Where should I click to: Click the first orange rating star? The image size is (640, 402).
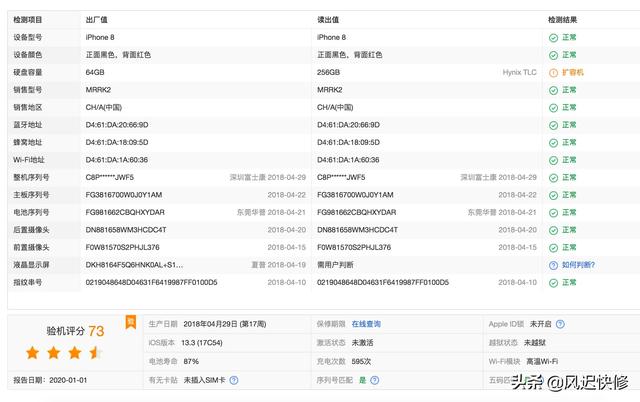[x=32, y=353]
